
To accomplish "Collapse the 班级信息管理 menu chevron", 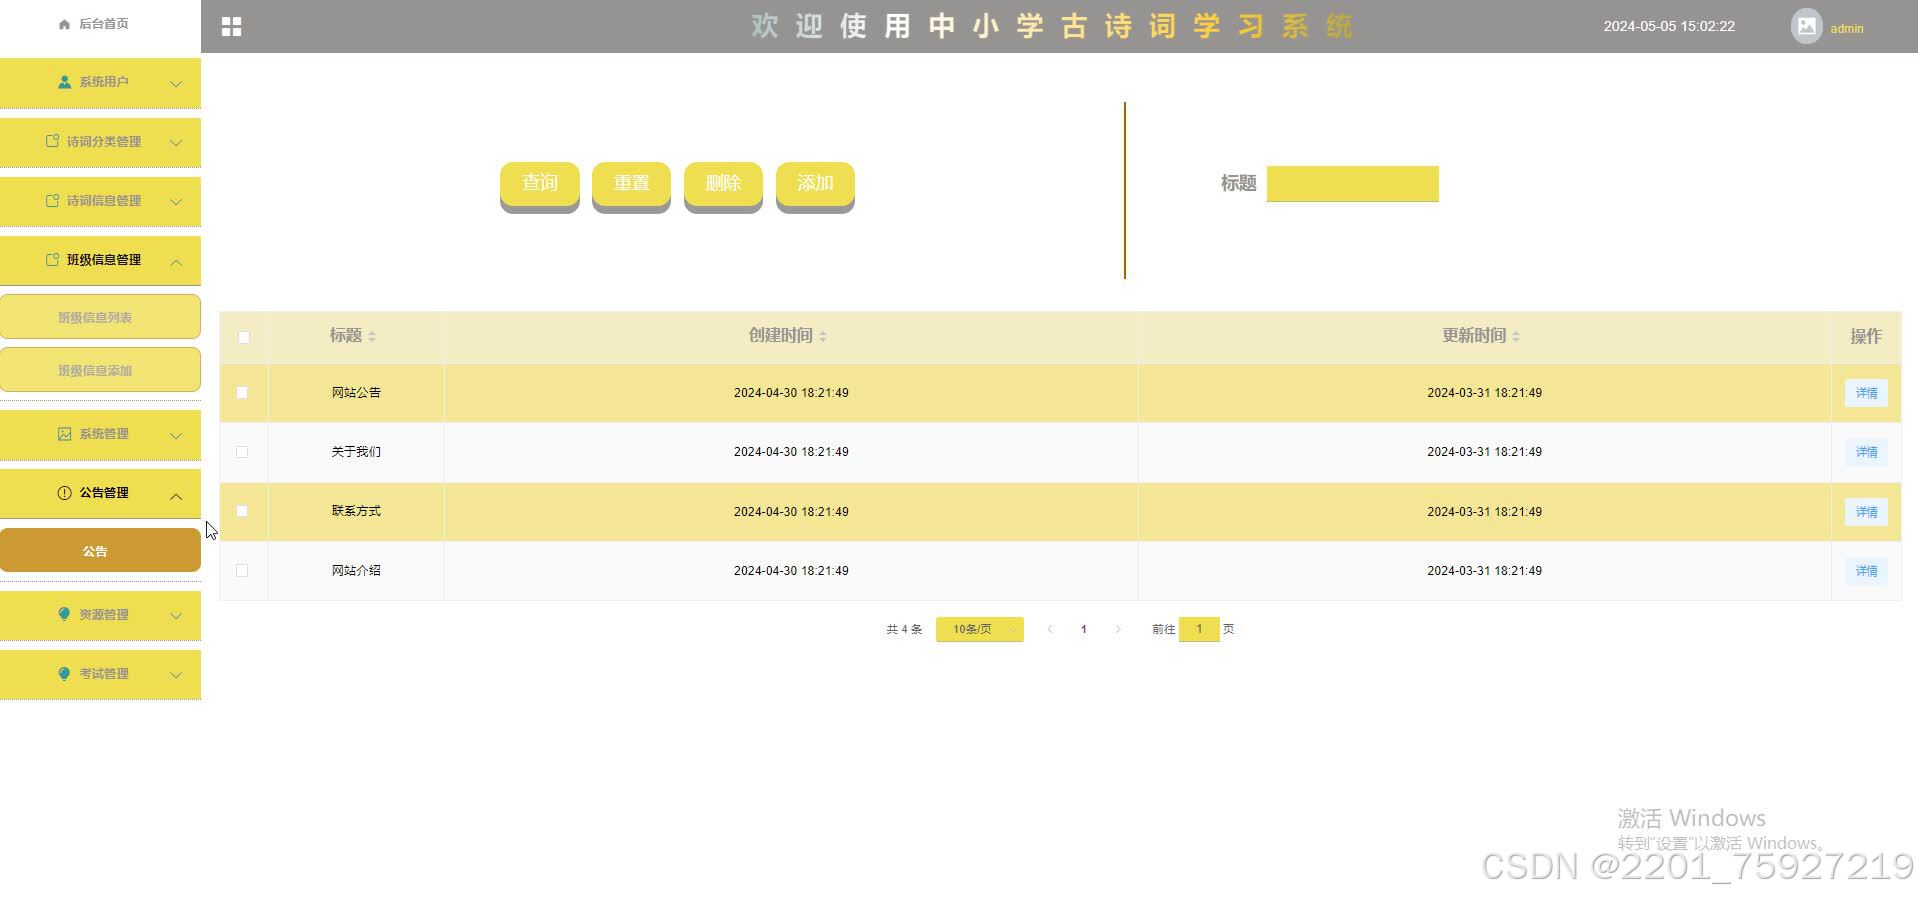I will (176, 262).
